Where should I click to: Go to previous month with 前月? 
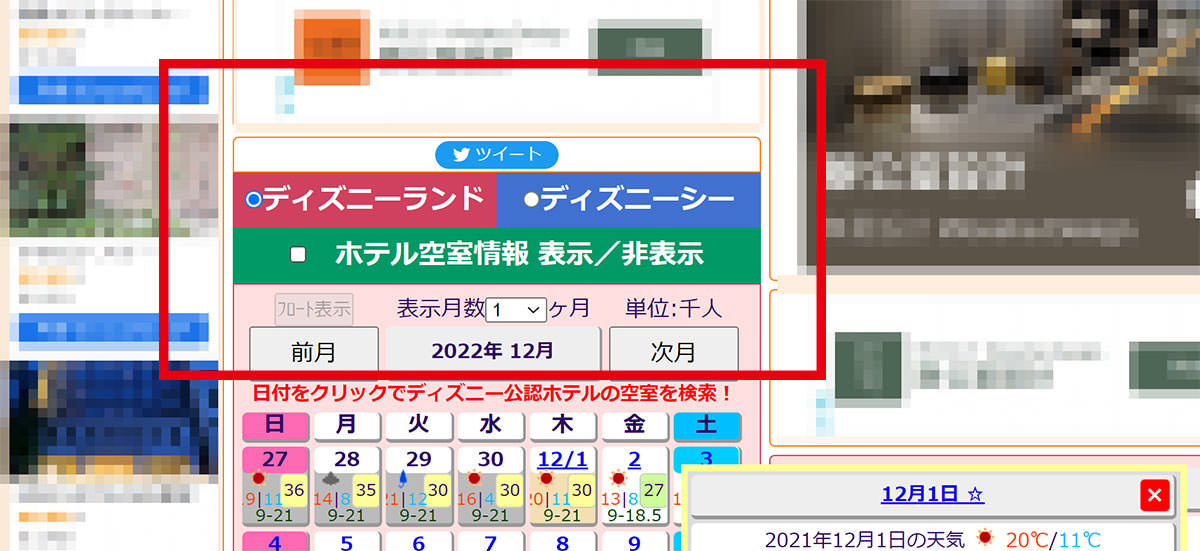pos(314,351)
